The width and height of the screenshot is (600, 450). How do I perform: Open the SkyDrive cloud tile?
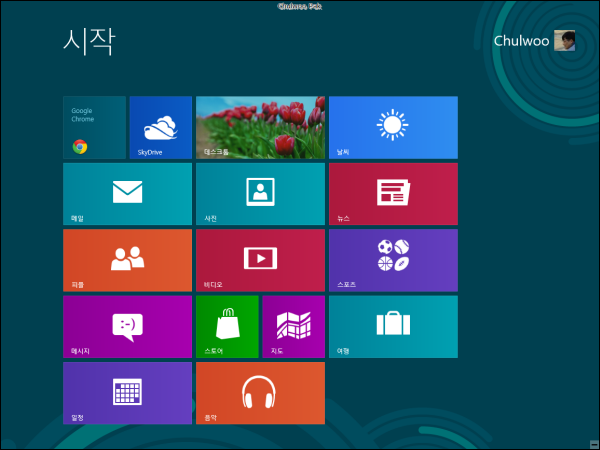coord(161,127)
